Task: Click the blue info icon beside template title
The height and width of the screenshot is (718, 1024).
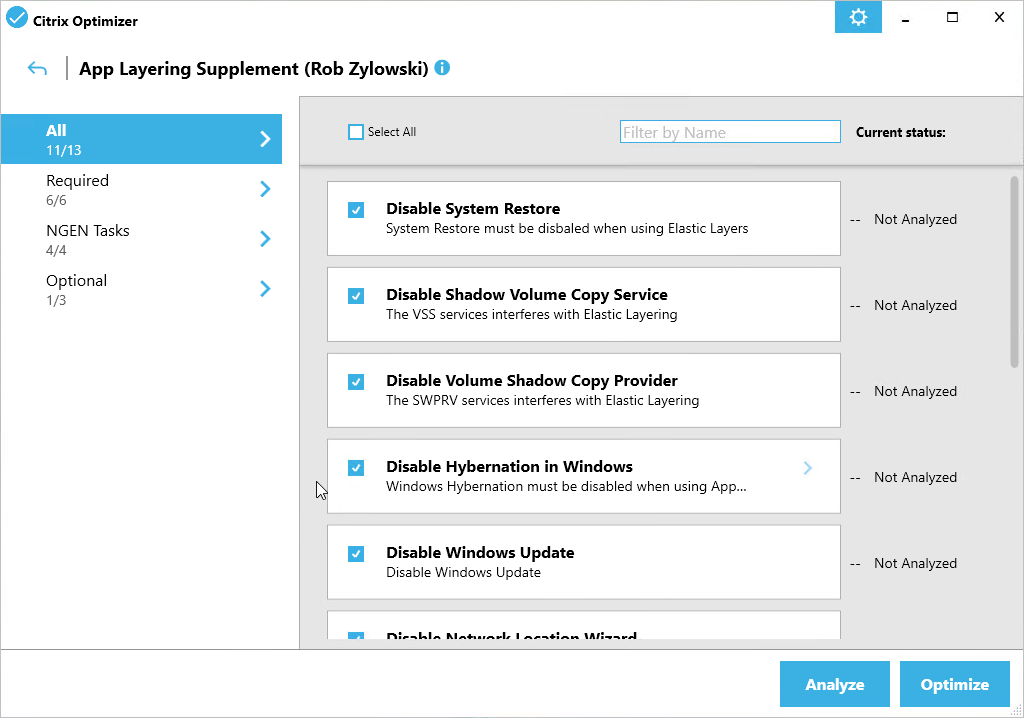Action: point(442,67)
